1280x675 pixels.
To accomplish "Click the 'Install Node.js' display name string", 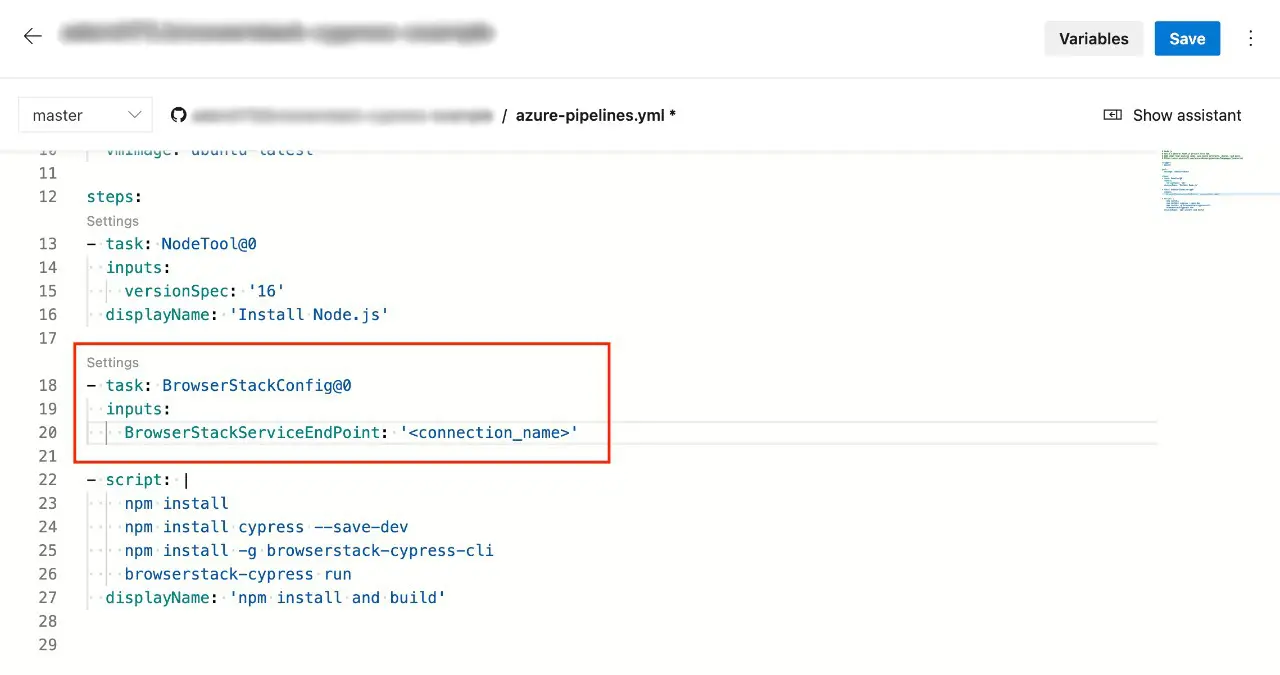I will (309, 314).
